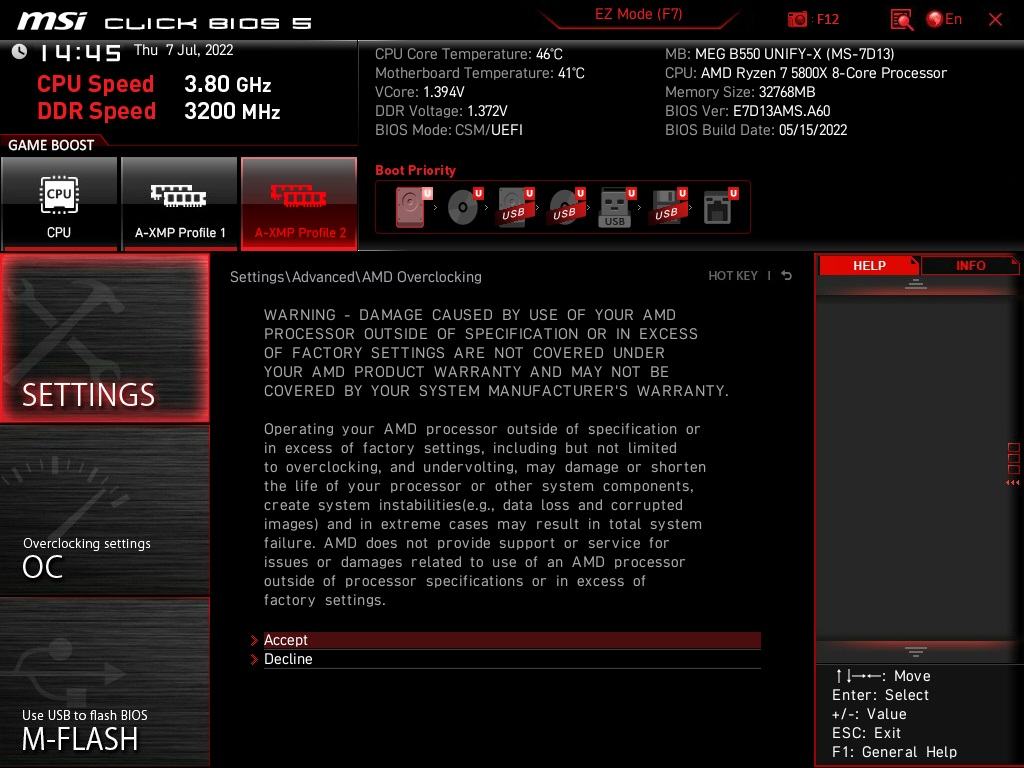Screen dimensions: 1024x768
Task: Click the BIOS Mode: CSM/UEFI text
Action: coord(449,130)
